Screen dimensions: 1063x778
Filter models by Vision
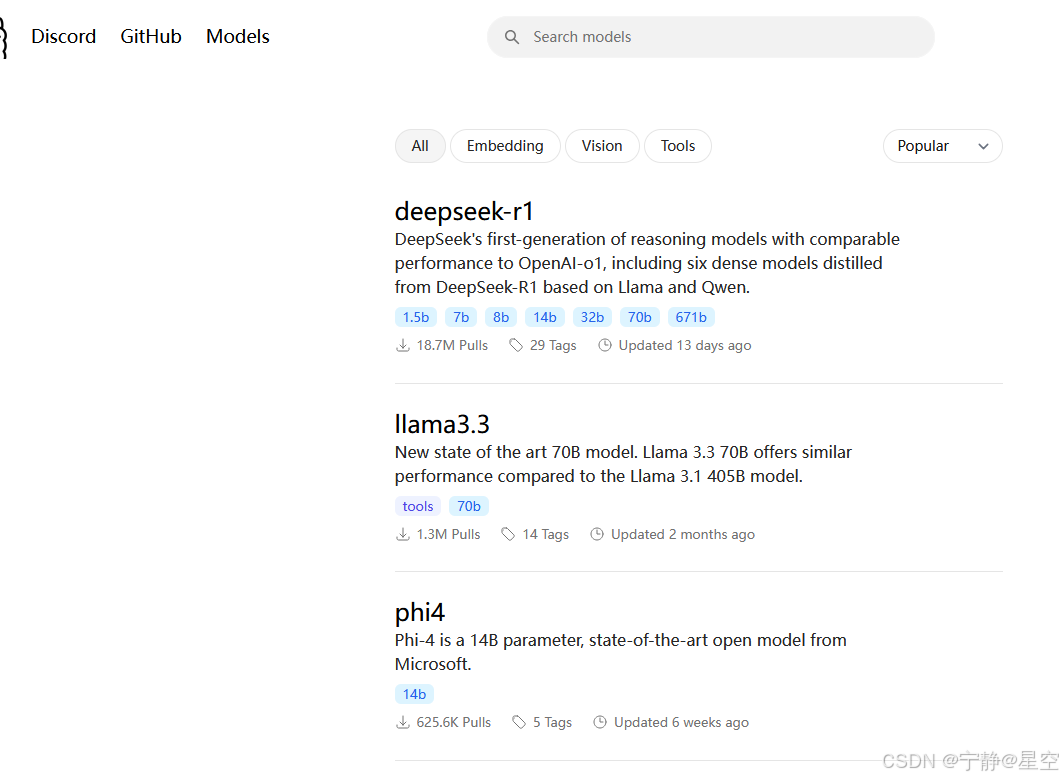[602, 146]
